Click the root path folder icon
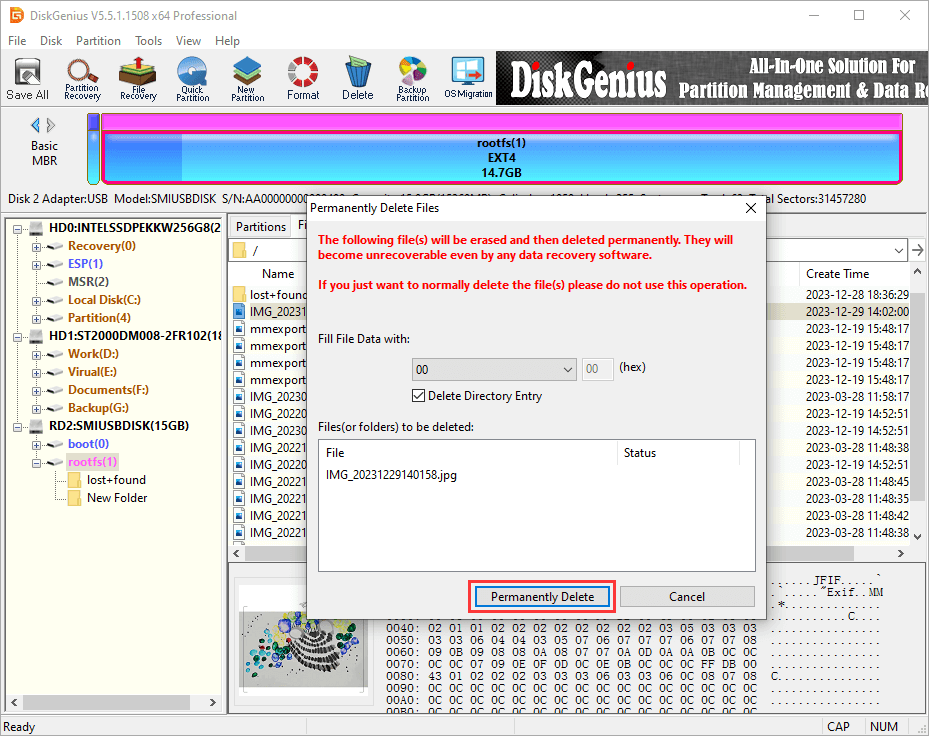Screen dimensions: 929x736 click(x=239, y=250)
